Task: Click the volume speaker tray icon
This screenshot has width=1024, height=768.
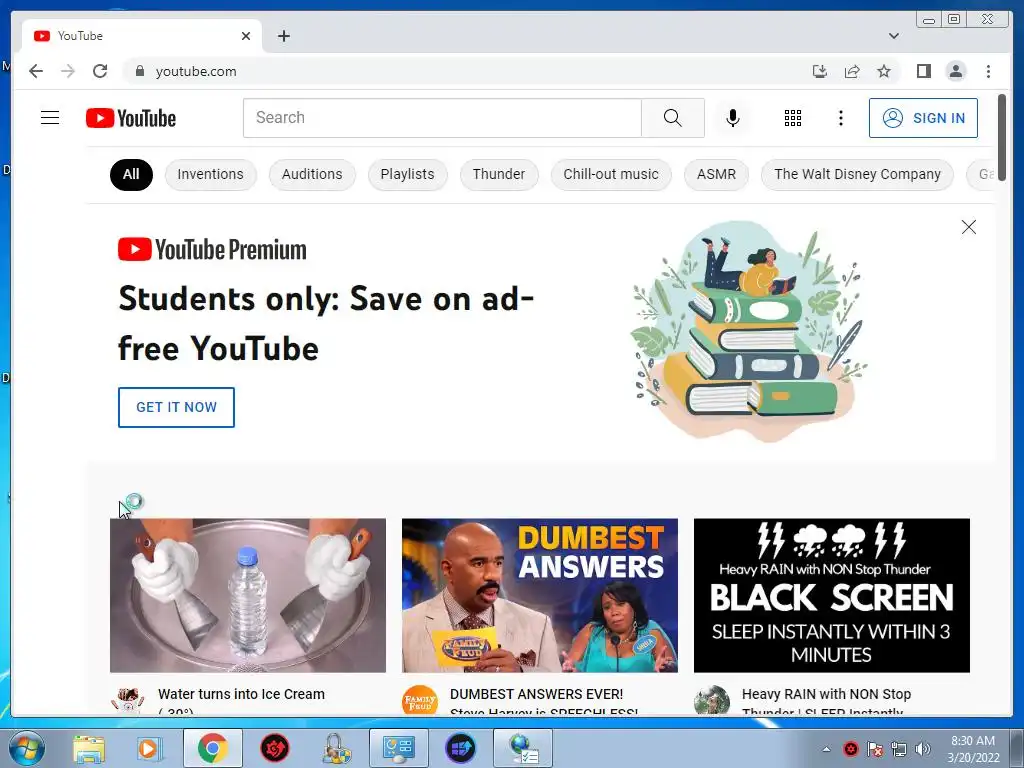Action: (x=922, y=749)
